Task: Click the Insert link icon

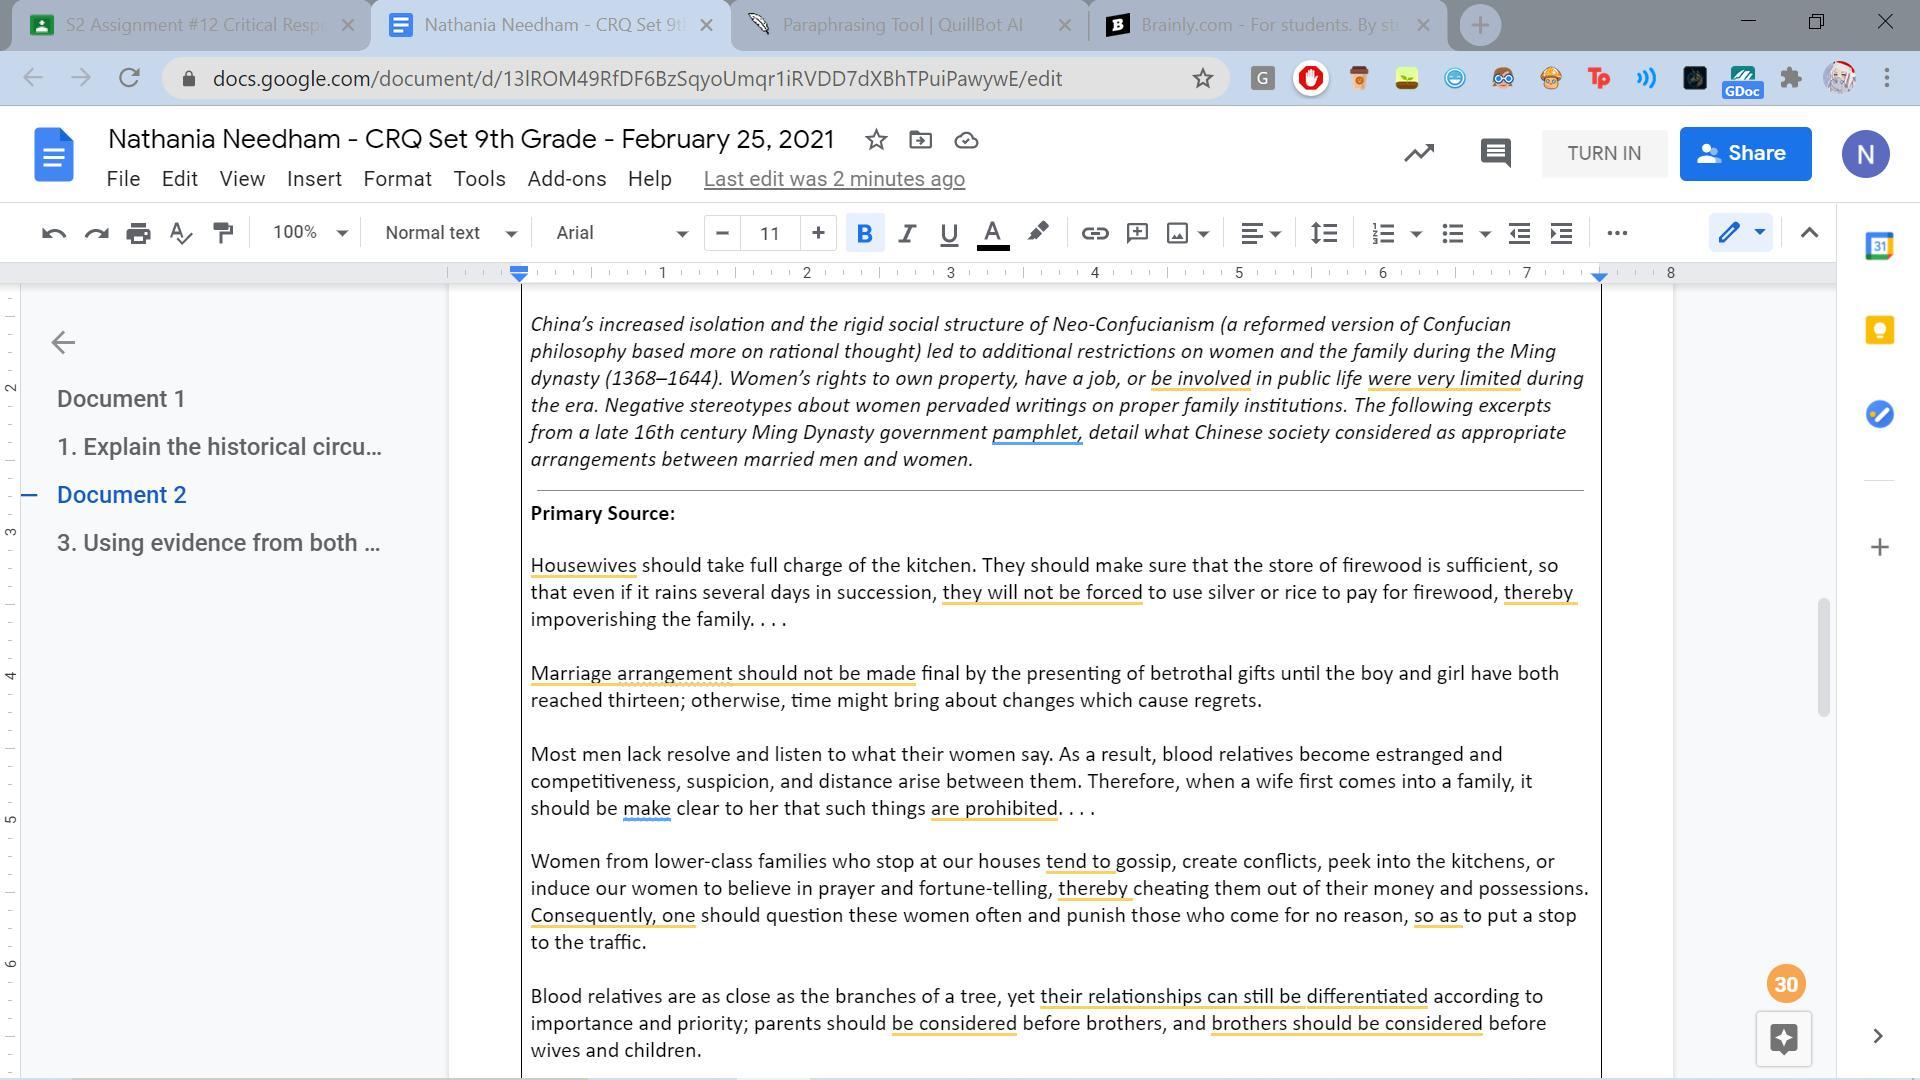Action: (x=1094, y=233)
